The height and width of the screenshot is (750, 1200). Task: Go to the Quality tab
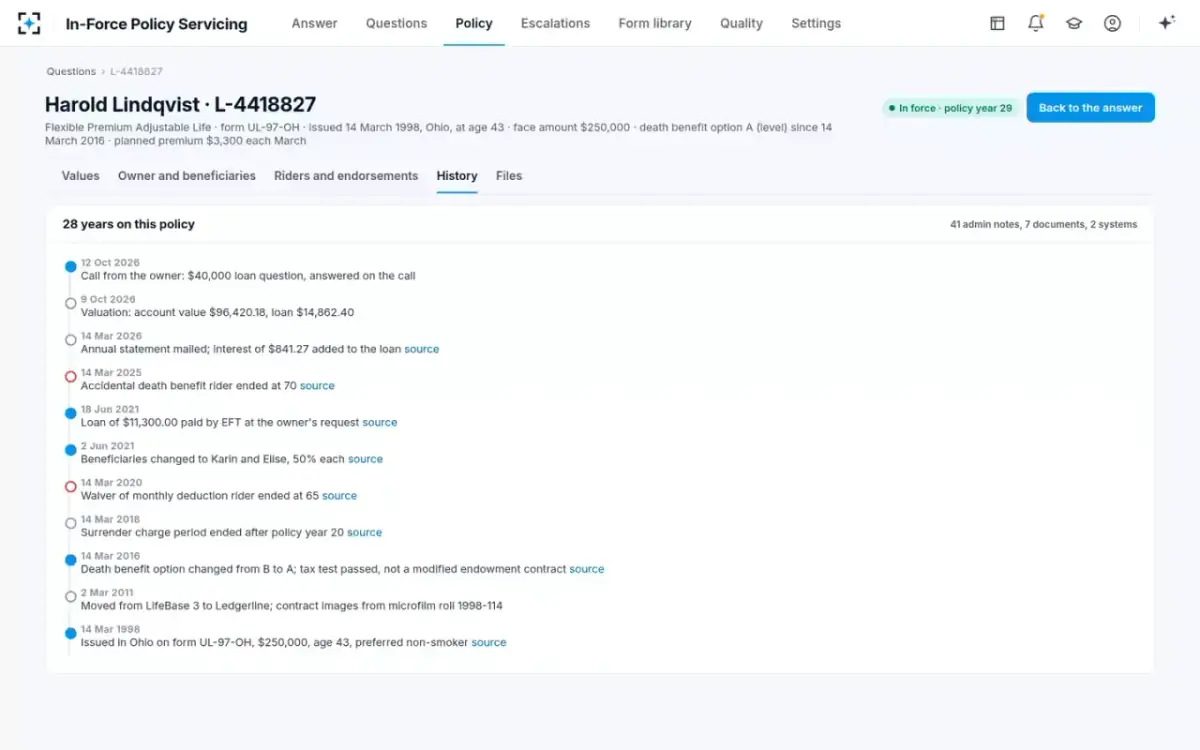click(x=741, y=23)
